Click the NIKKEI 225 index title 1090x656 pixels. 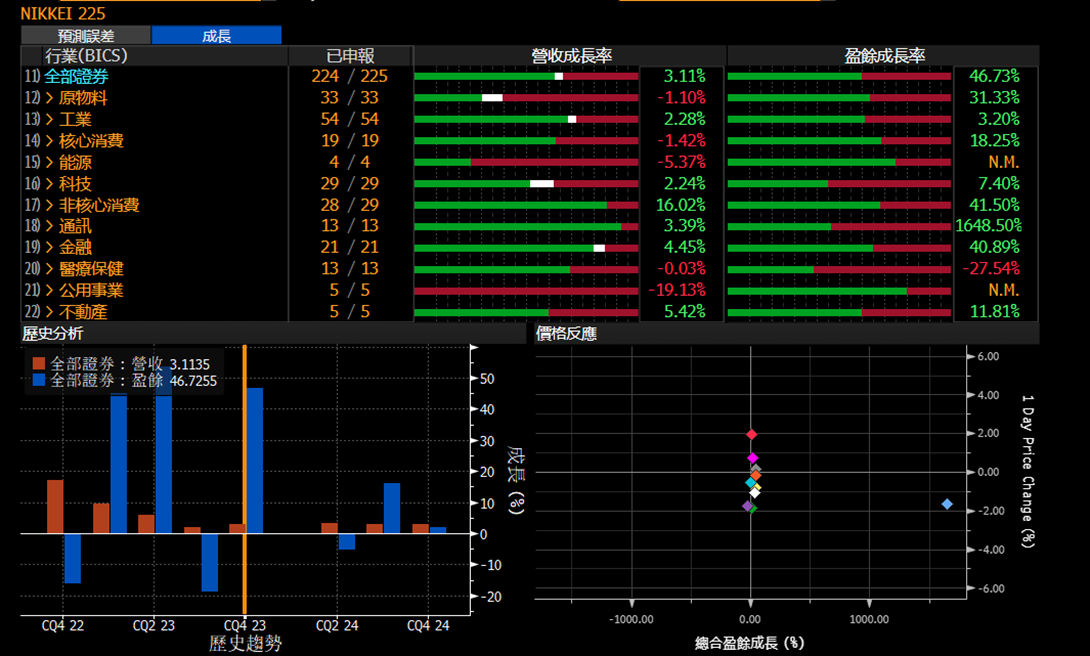pos(63,13)
